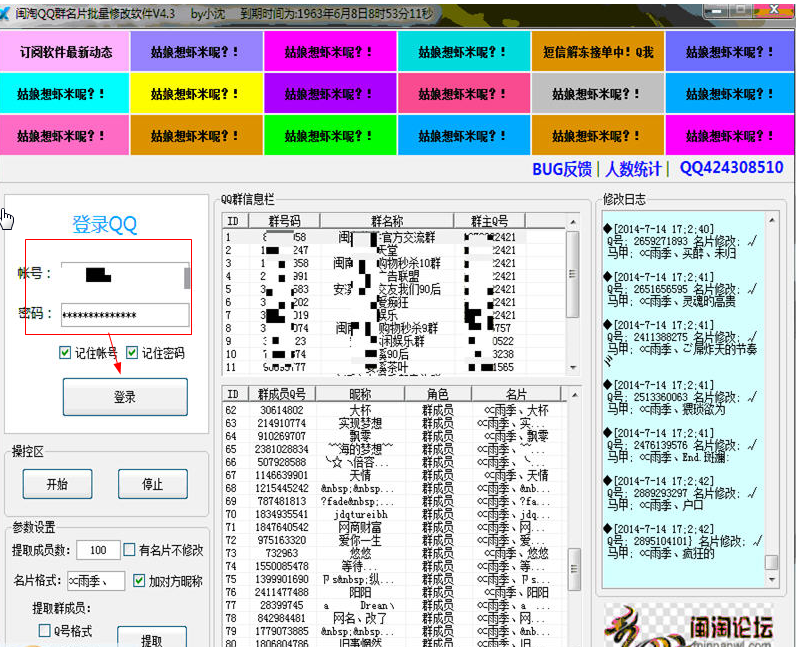Click the 角色 column header
The image size is (805, 647).
click(437, 394)
